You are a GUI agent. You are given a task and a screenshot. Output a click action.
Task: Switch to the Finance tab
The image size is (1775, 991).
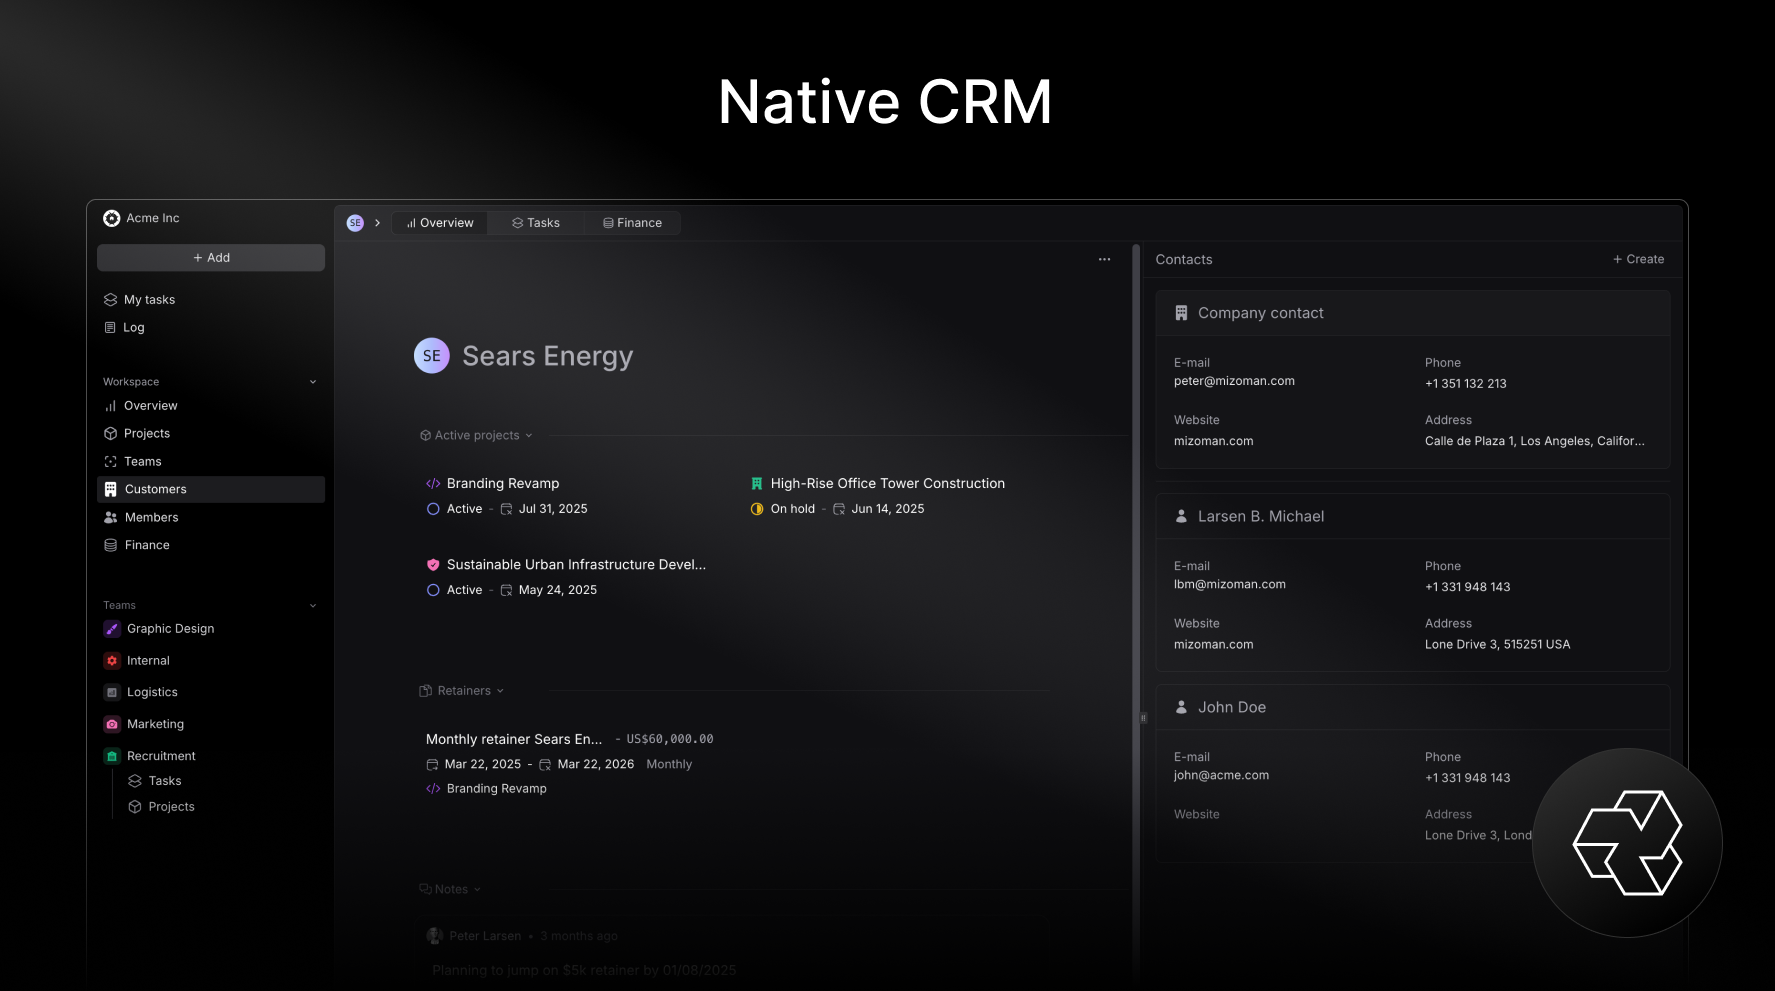click(x=633, y=223)
